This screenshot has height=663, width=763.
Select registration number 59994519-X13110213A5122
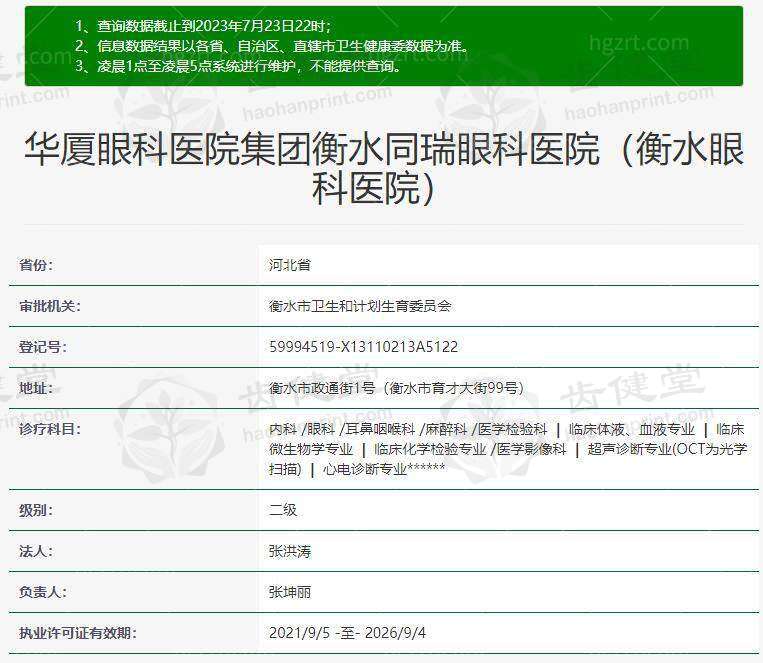point(363,347)
